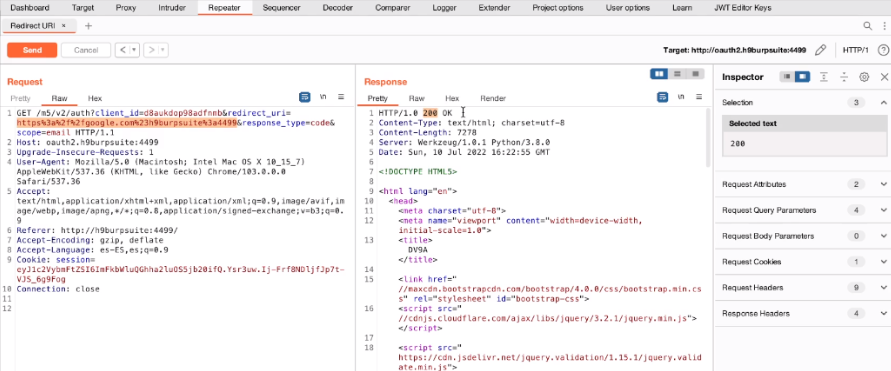Image resolution: width=891 pixels, height=371 pixels.
Task: Click the Response pane vertical scrollbar
Action: pyautogui.click(x=708, y=136)
